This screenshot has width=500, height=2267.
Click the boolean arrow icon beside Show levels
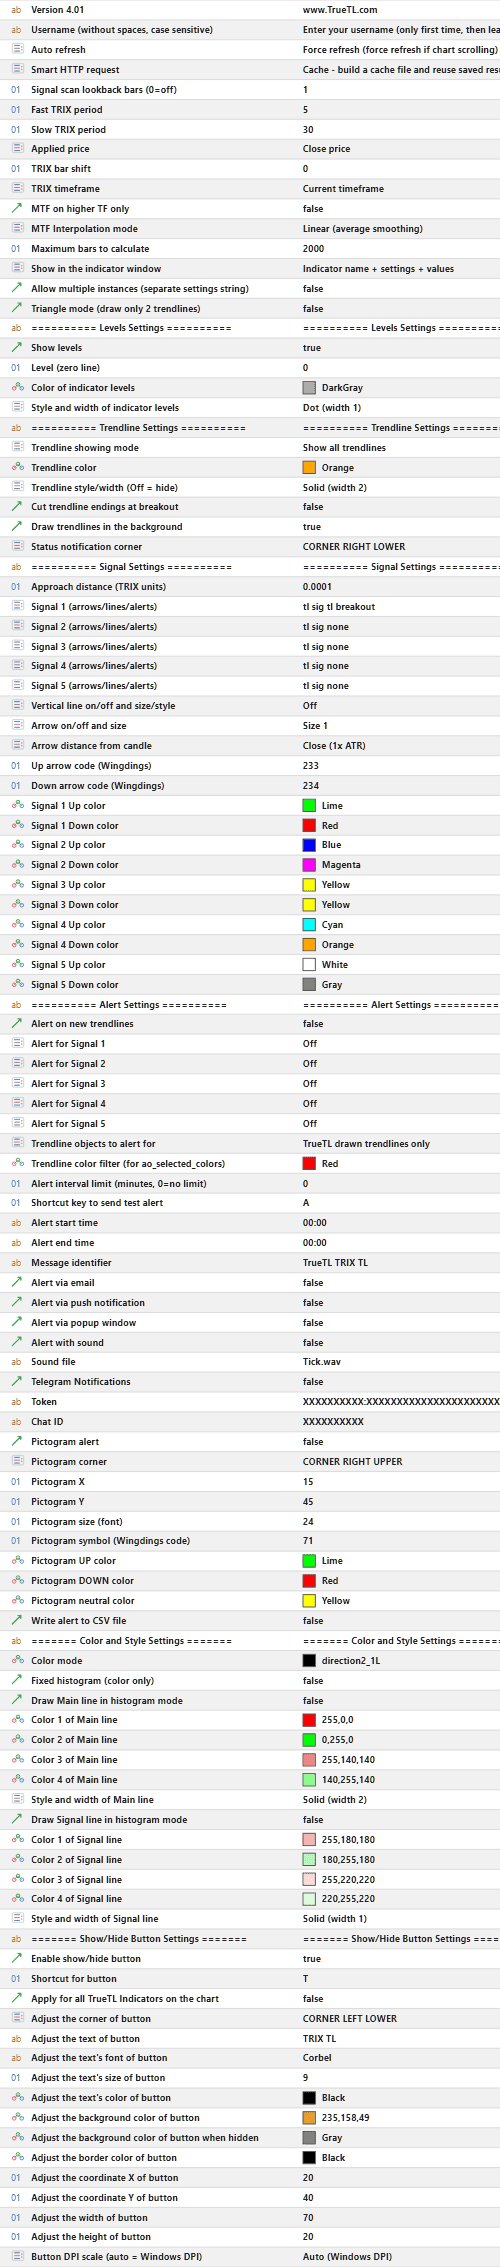tap(16, 348)
